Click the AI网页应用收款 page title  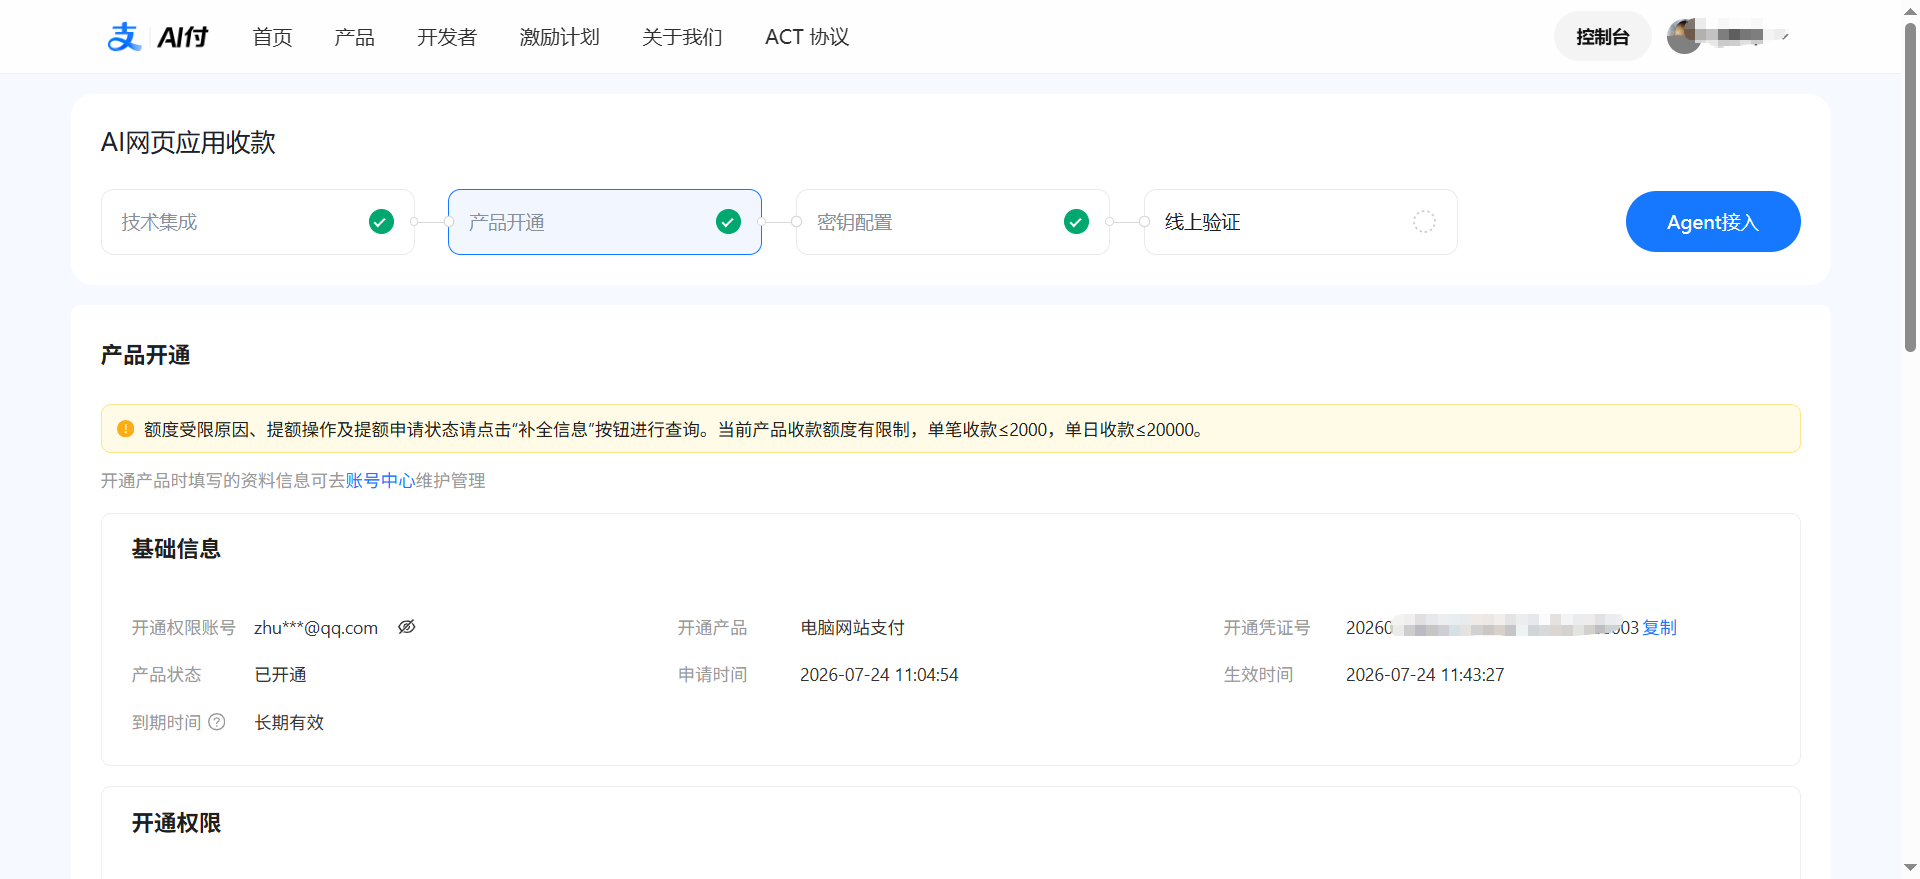tap(188, 142)
